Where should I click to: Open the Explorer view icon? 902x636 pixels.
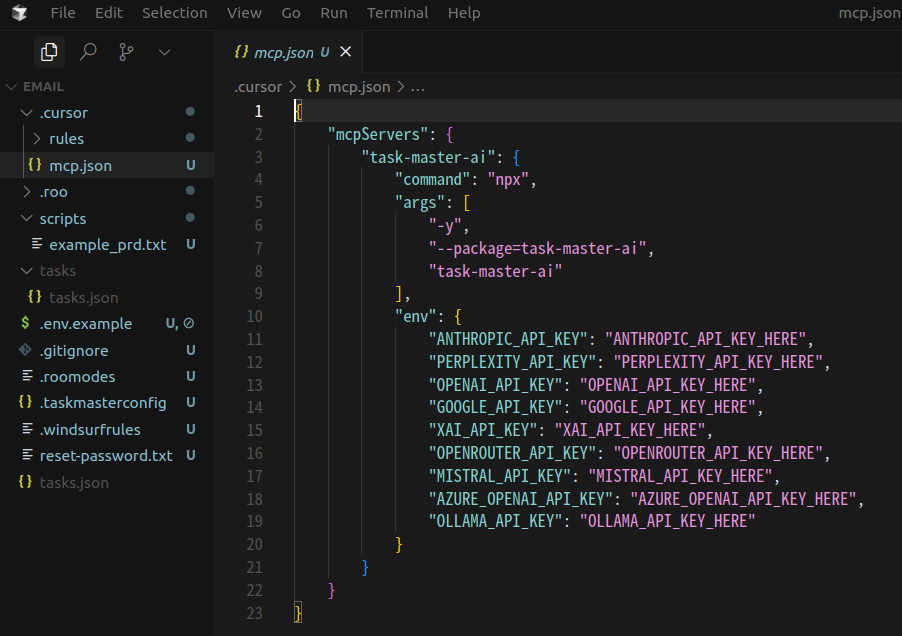[x=49, y=52]
